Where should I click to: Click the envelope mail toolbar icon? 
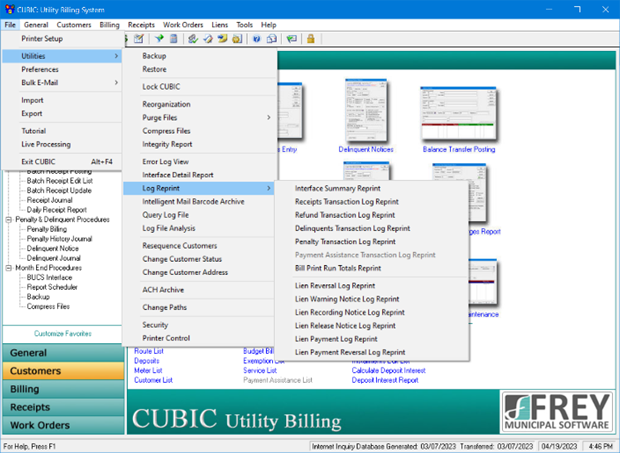pos(272,39)
